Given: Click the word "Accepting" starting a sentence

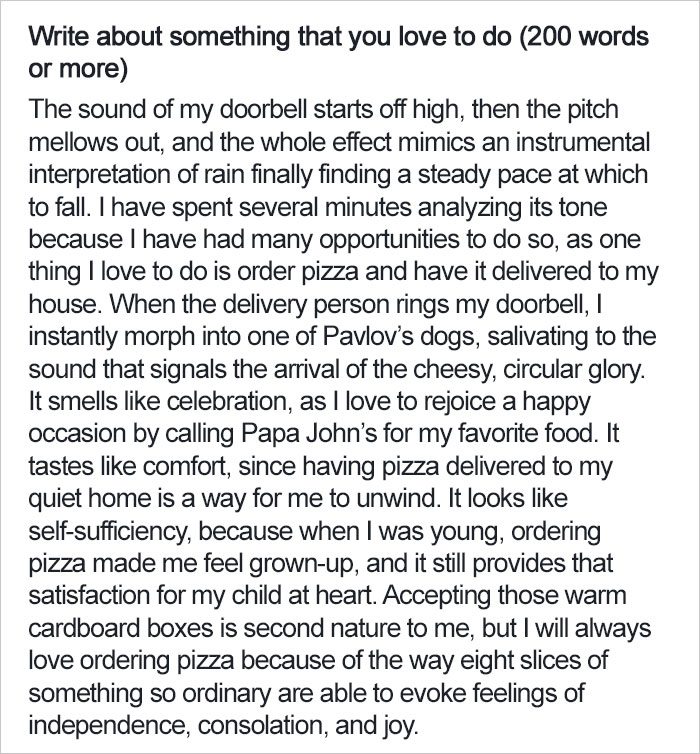Looking at the screenshot, I should (x=437, y=596).
